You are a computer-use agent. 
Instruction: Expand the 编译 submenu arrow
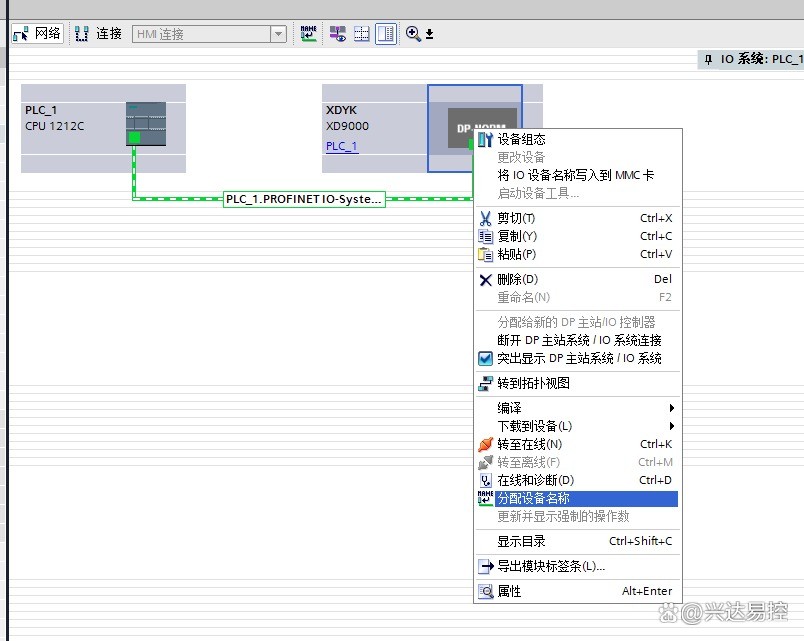click(672, 408)
